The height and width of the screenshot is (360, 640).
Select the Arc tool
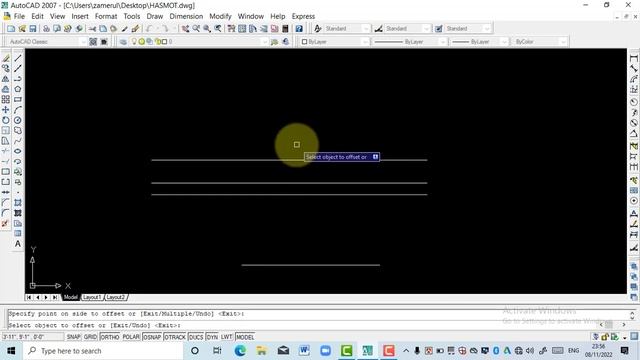click(x=18, y=110)
